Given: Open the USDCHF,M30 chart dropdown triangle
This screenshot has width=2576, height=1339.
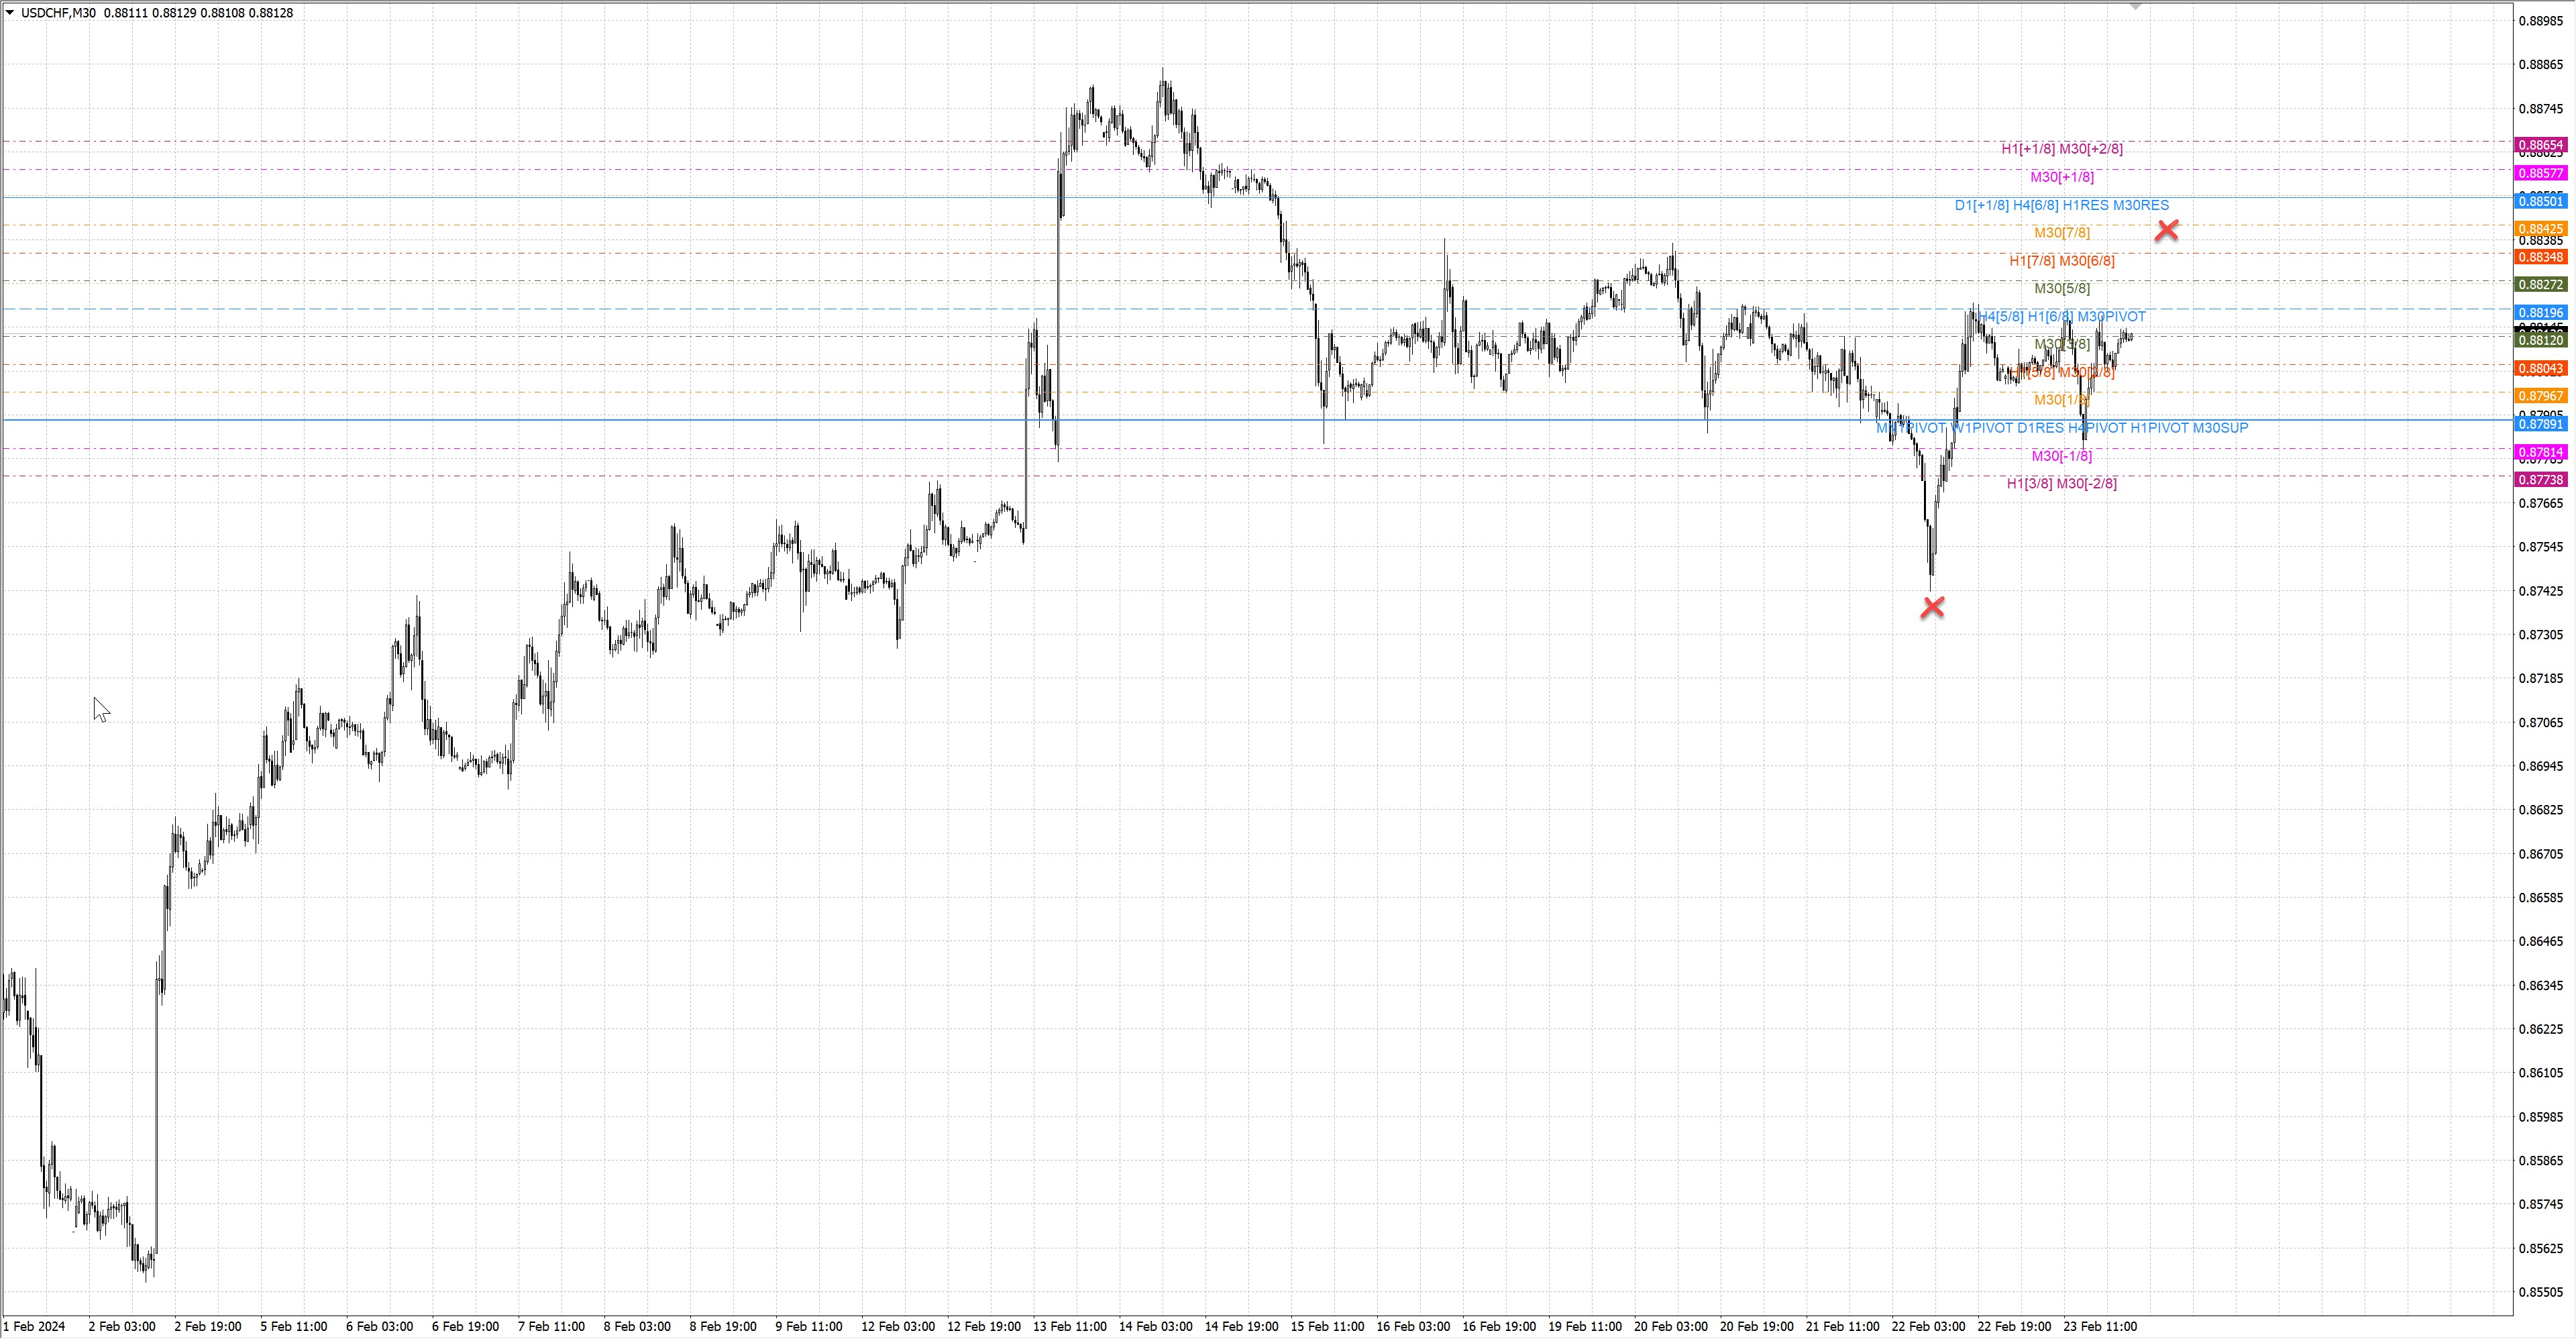Looking at the screenshot, I should [x=10, y=13].
